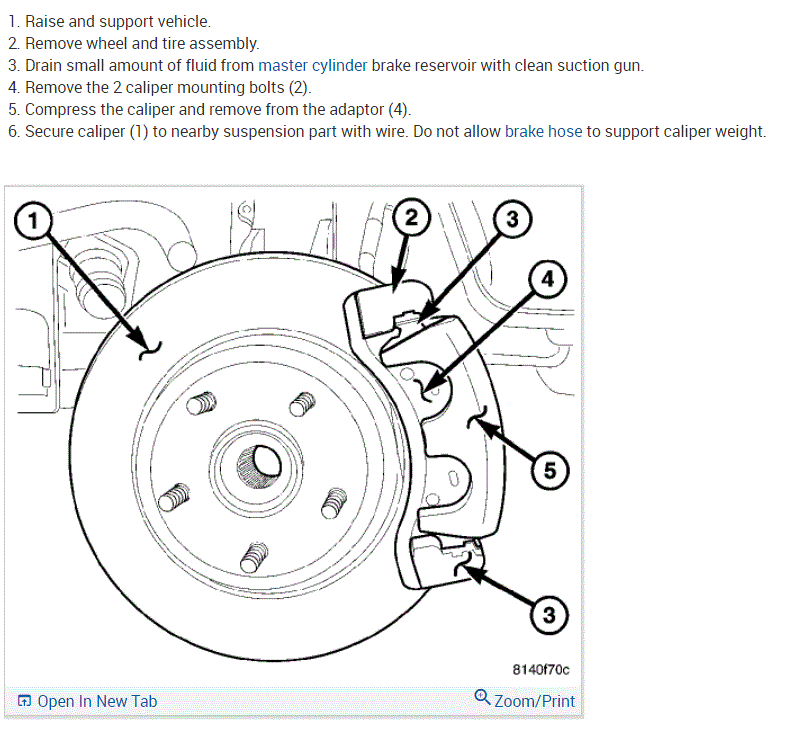Click the brake rotor diagram image

(x=294, y=436)
